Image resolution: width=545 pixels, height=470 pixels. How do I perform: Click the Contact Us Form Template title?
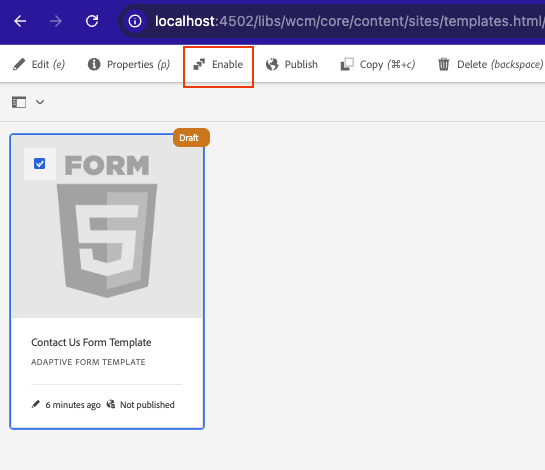91,342
